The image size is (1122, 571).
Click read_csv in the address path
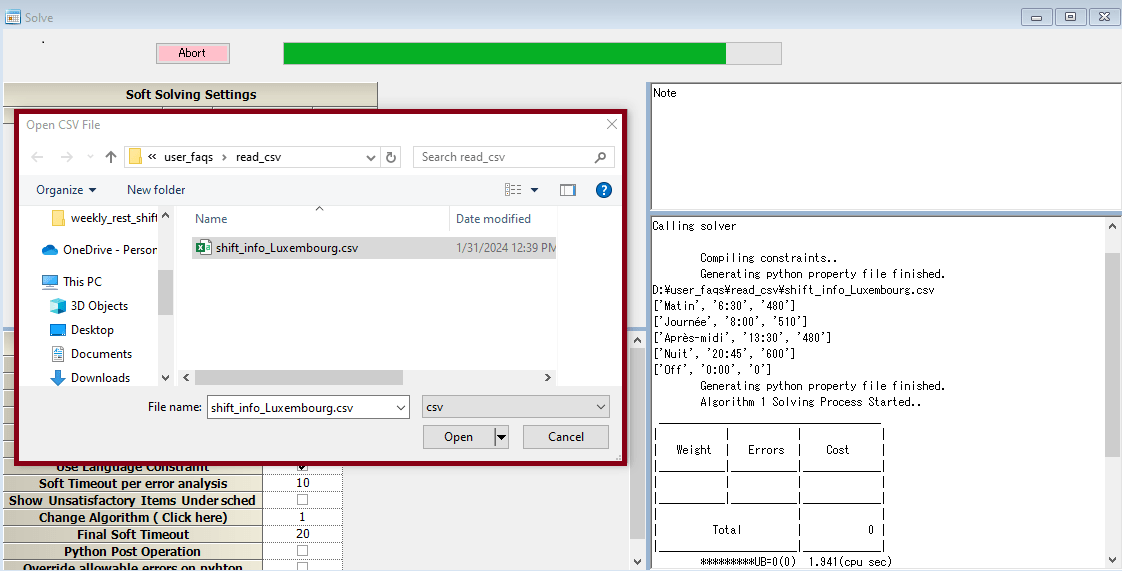coord(258,157)
